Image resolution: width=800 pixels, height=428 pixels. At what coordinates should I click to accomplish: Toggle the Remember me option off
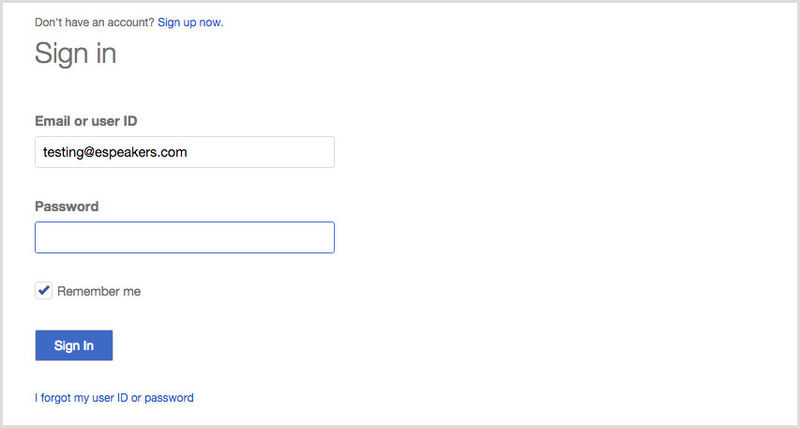[44, 291]
